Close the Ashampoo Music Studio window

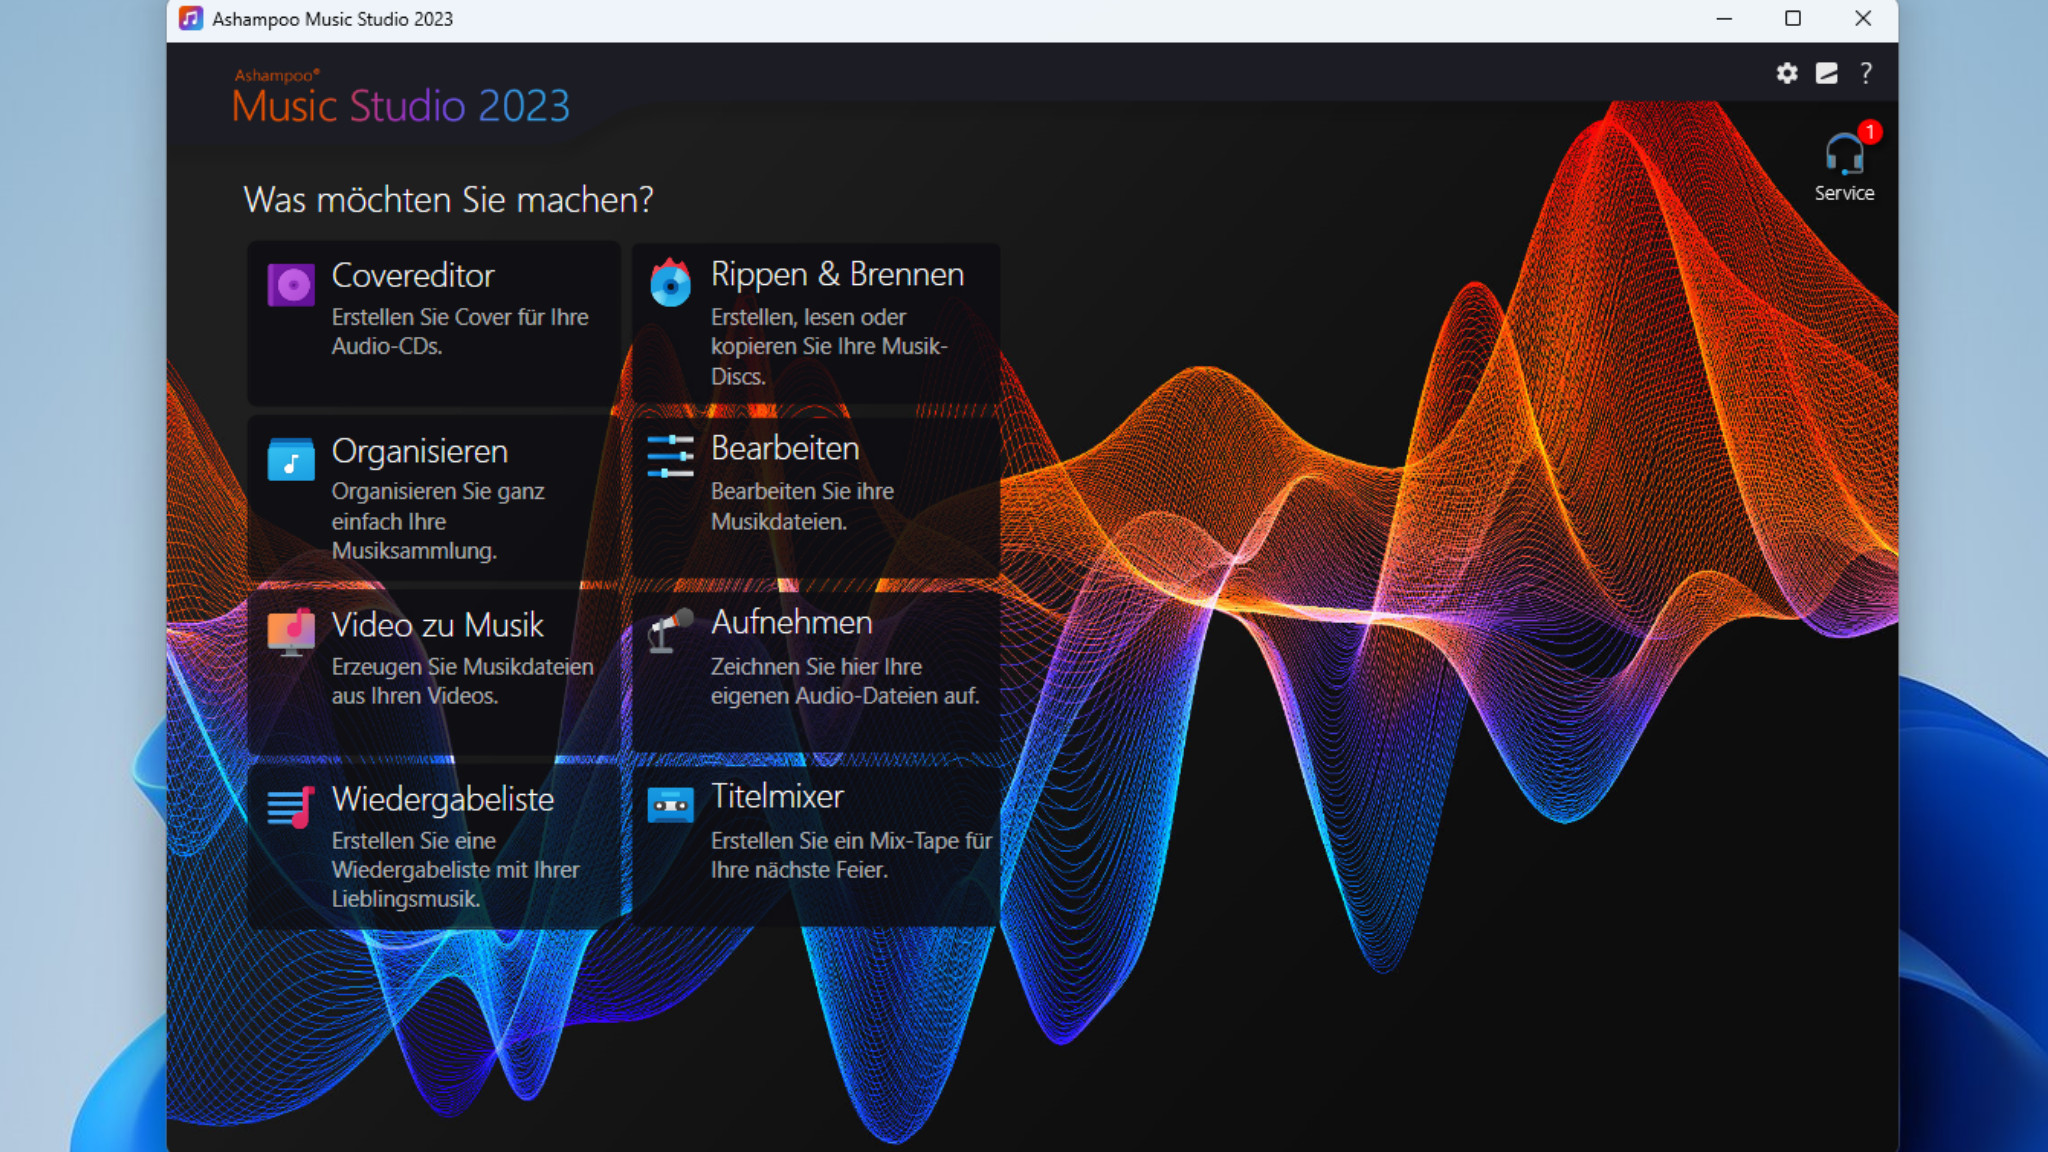click(1863, 19)
